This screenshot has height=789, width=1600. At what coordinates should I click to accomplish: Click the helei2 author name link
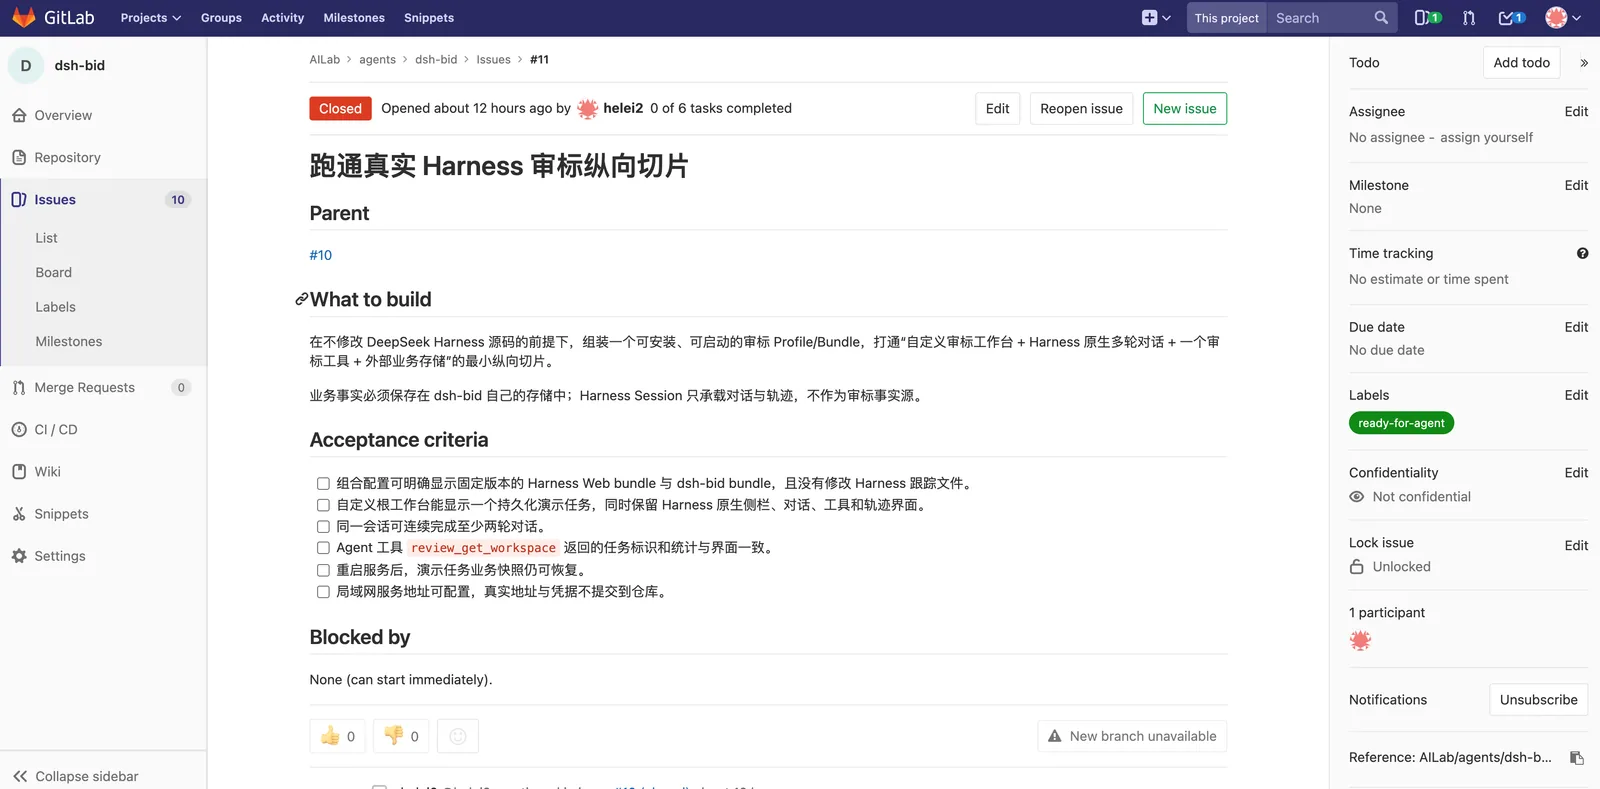pyautogui.click(x=623, y=108)
